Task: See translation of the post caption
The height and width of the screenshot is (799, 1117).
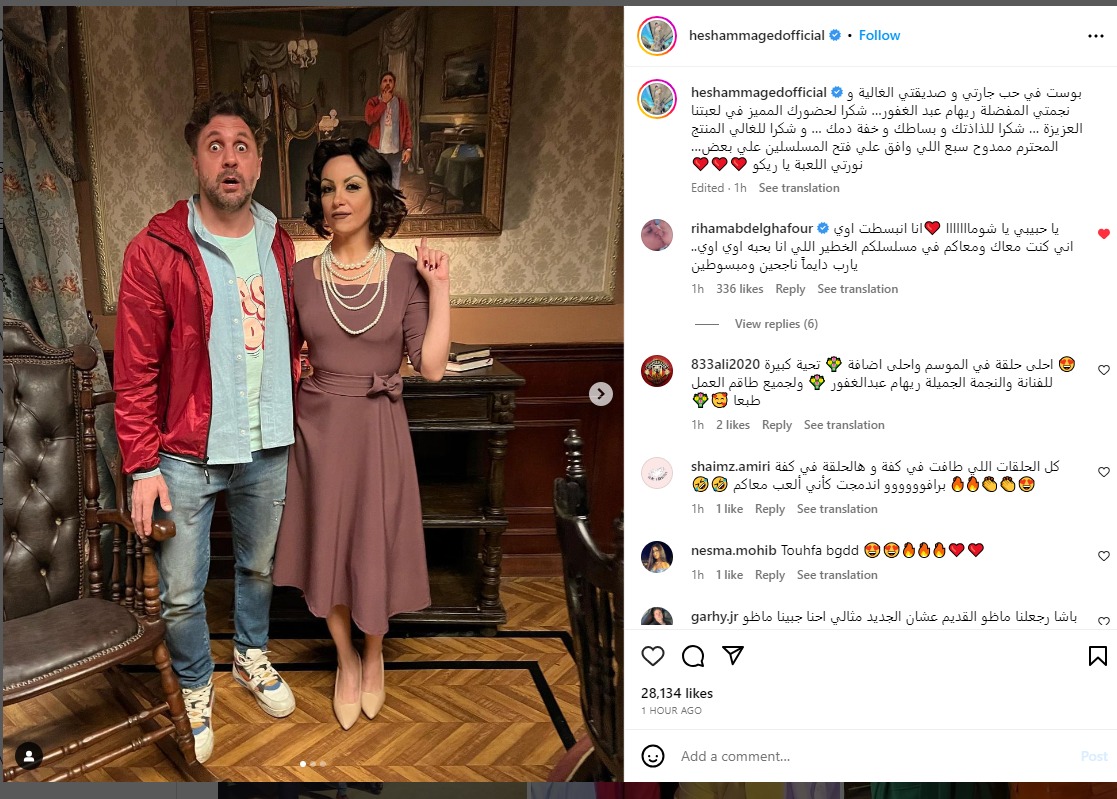Action: point(799,188)
